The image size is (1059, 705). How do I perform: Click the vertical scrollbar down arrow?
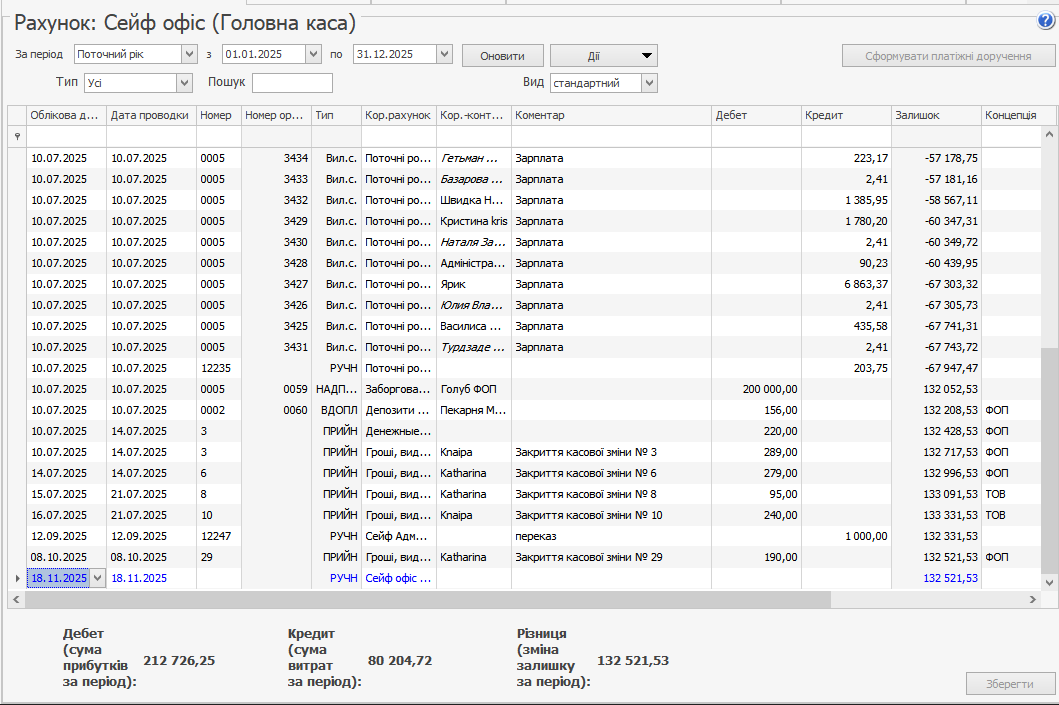[1048, 581]
